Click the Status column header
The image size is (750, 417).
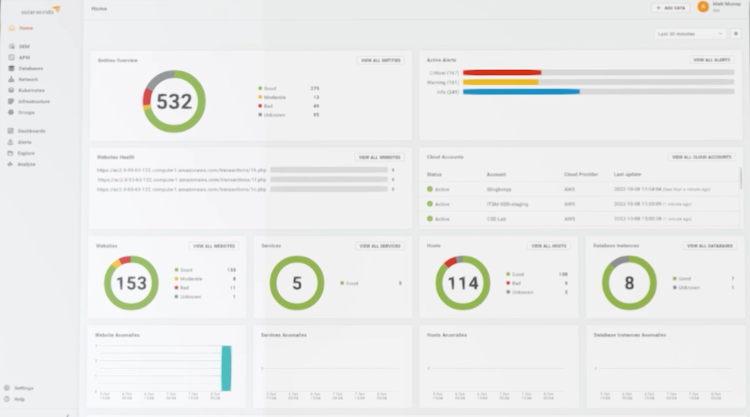click(x=434, y=175)
